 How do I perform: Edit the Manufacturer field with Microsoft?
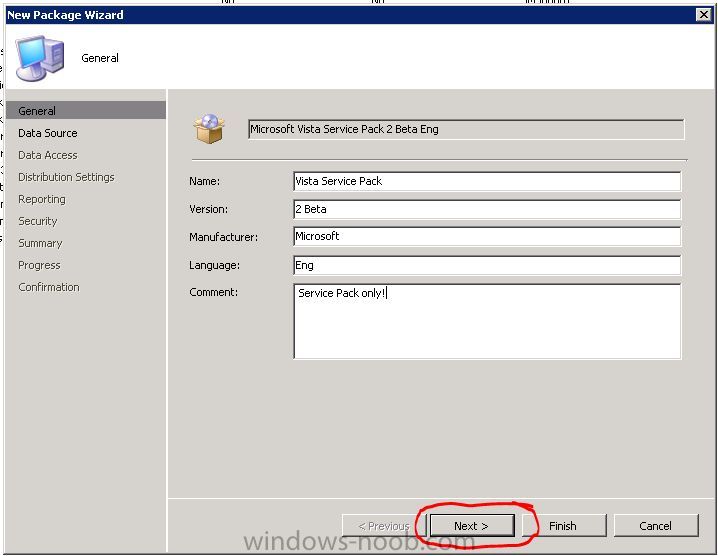click(x=487, y=237)
